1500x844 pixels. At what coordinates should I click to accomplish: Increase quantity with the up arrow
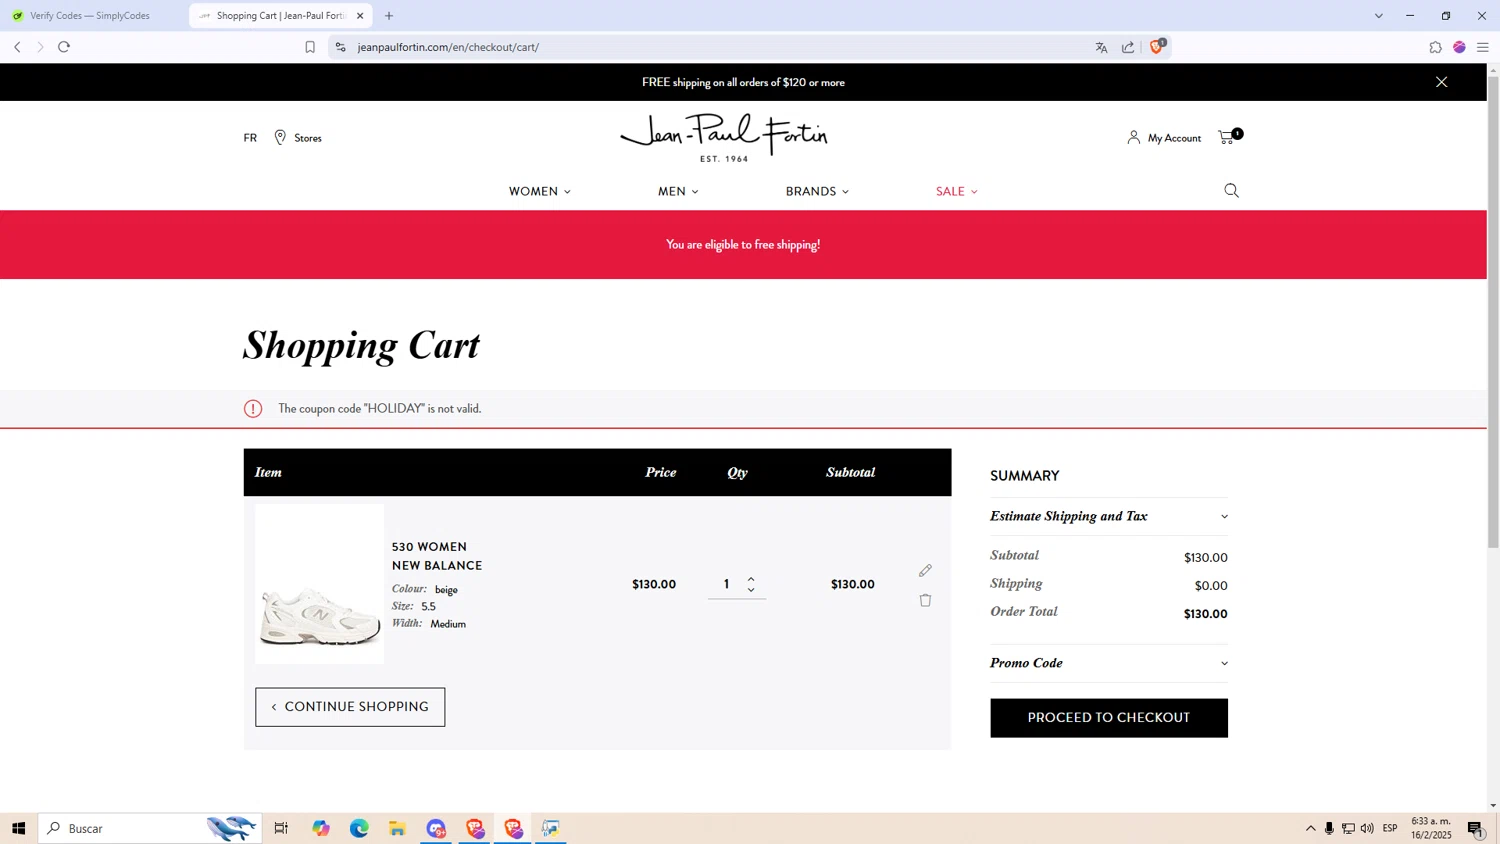(x=751, y=578)
